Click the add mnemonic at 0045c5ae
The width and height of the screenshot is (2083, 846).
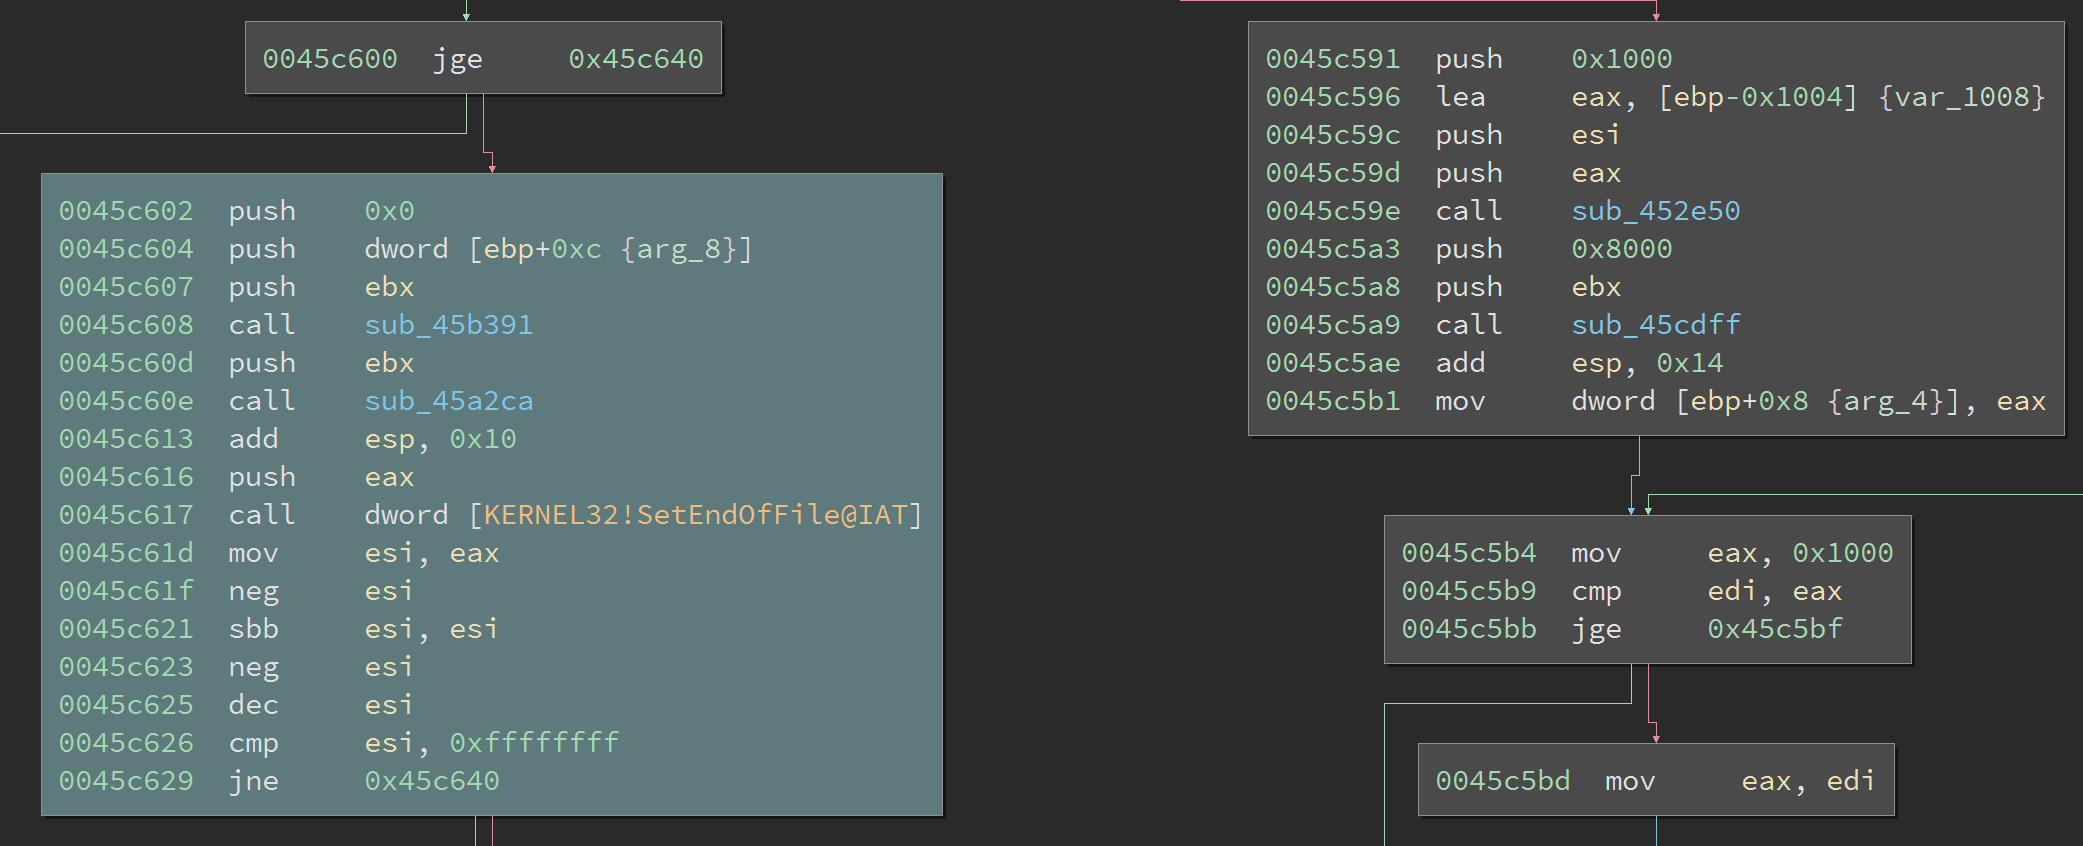[1461, 363]
